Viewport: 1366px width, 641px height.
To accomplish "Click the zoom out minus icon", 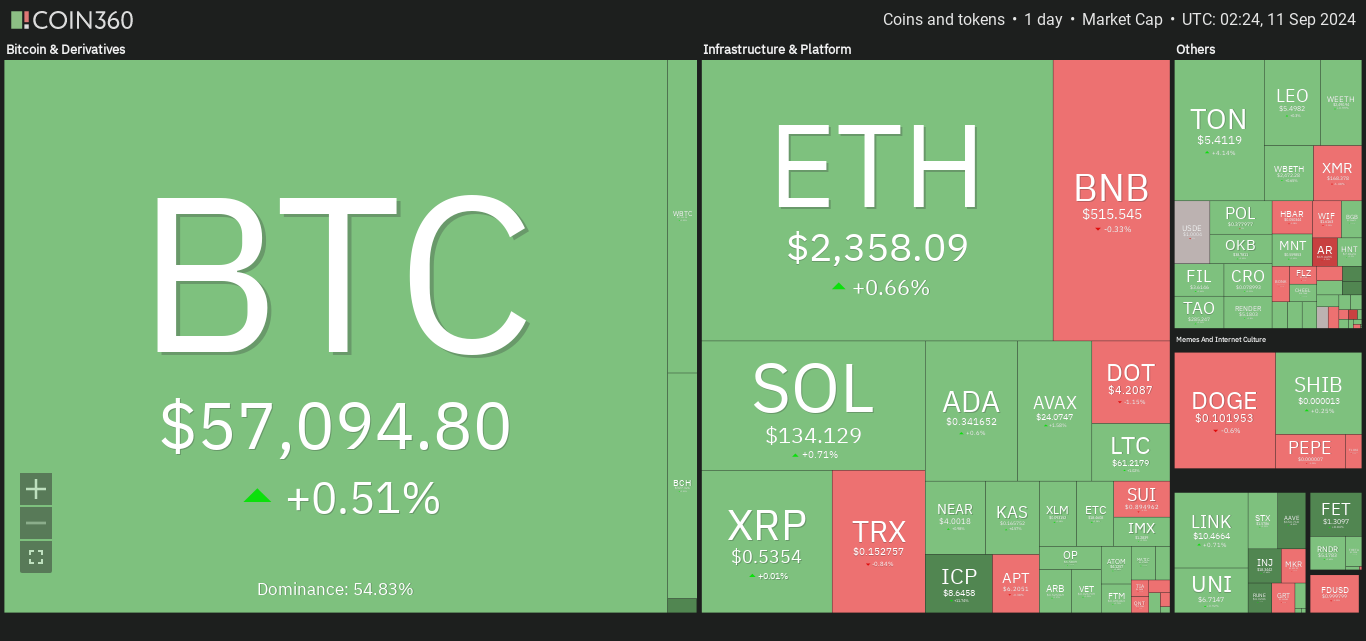I will point(36,523).
